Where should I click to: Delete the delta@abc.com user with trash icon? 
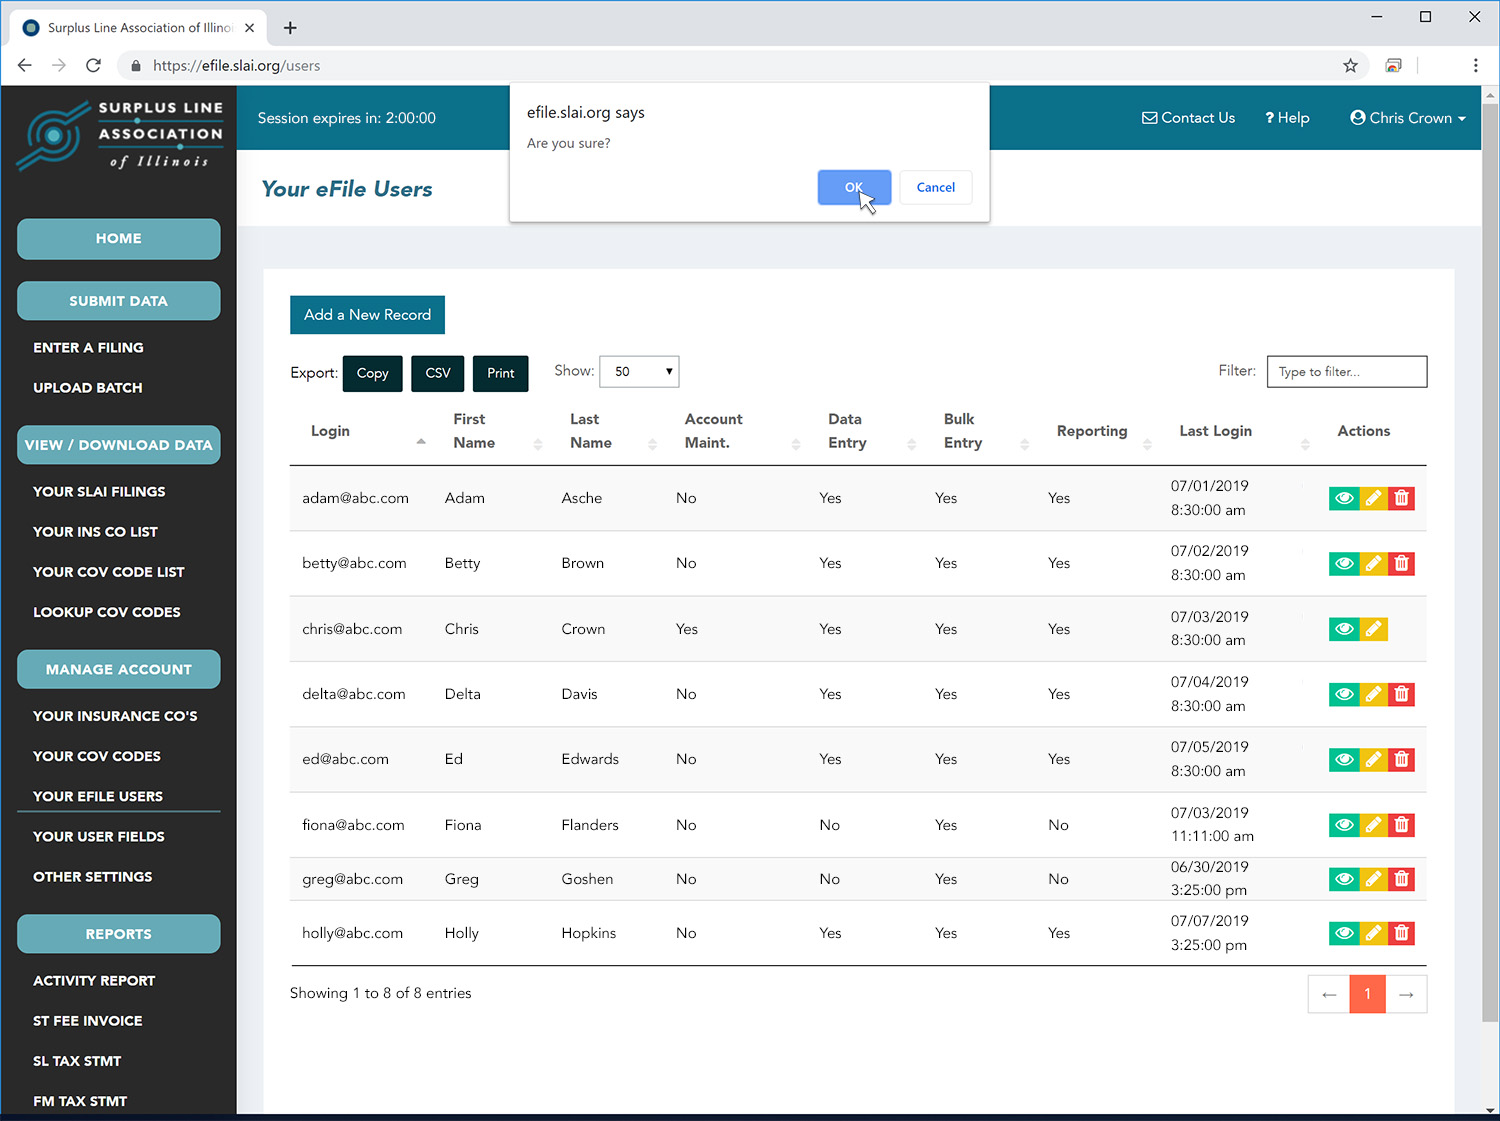[1401, 694]
